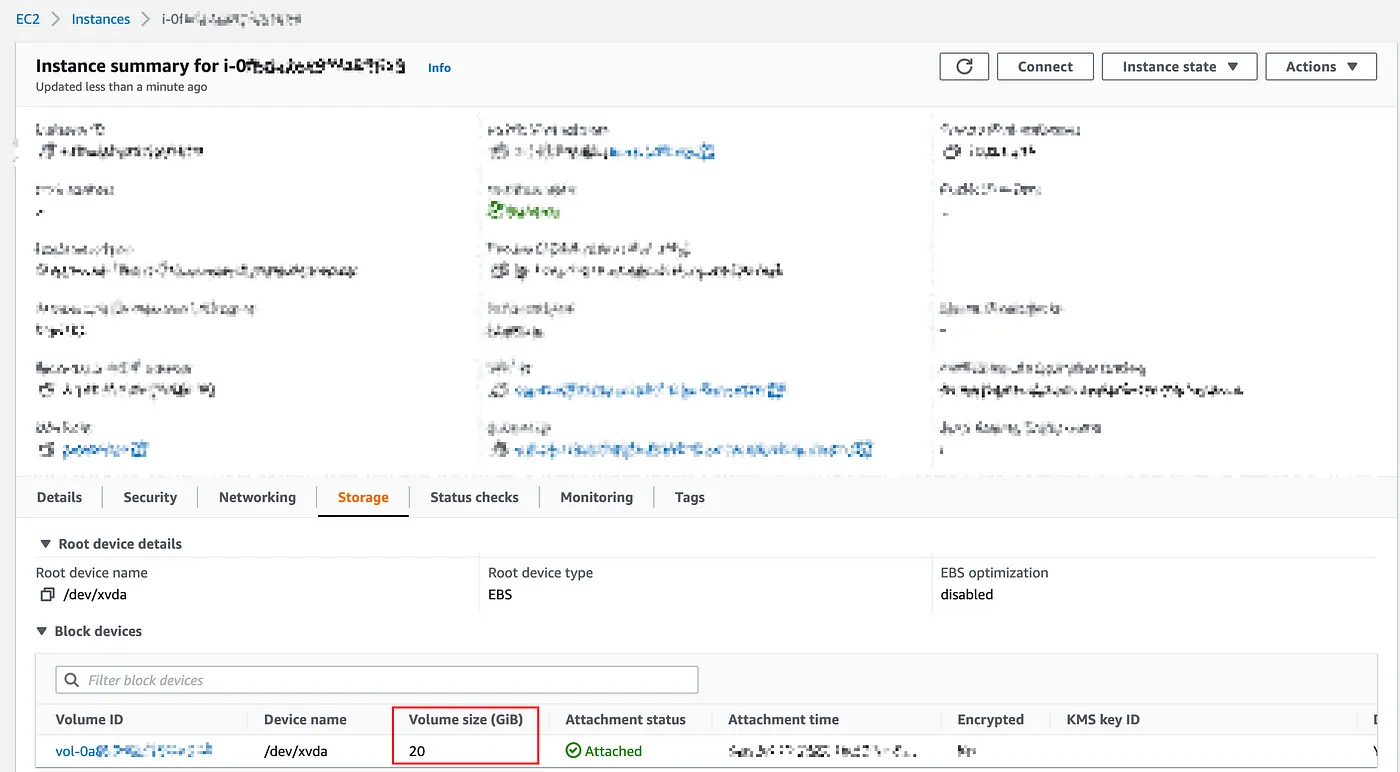Switch to the Monitoring tab
This screenshot has width=1400, height=772.
click(596, 497)
